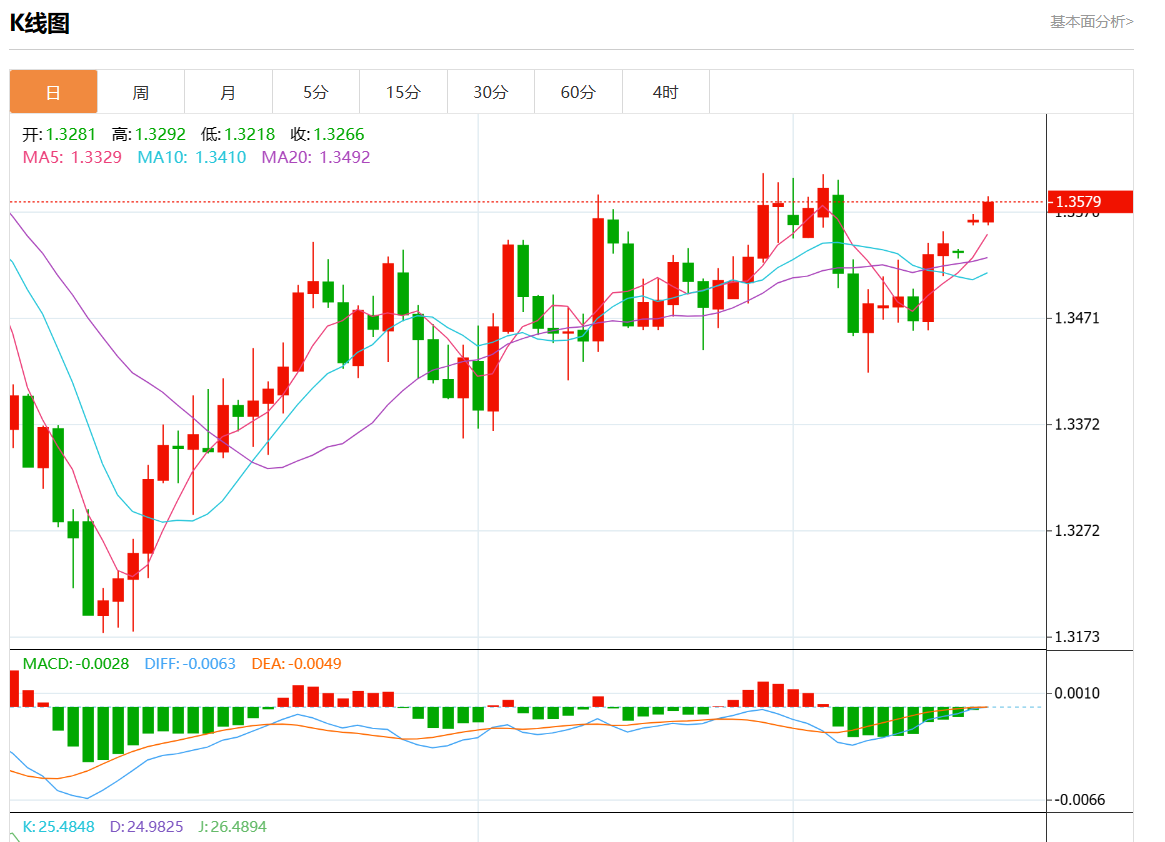Select the 60分 interval tab

(578, 92)
